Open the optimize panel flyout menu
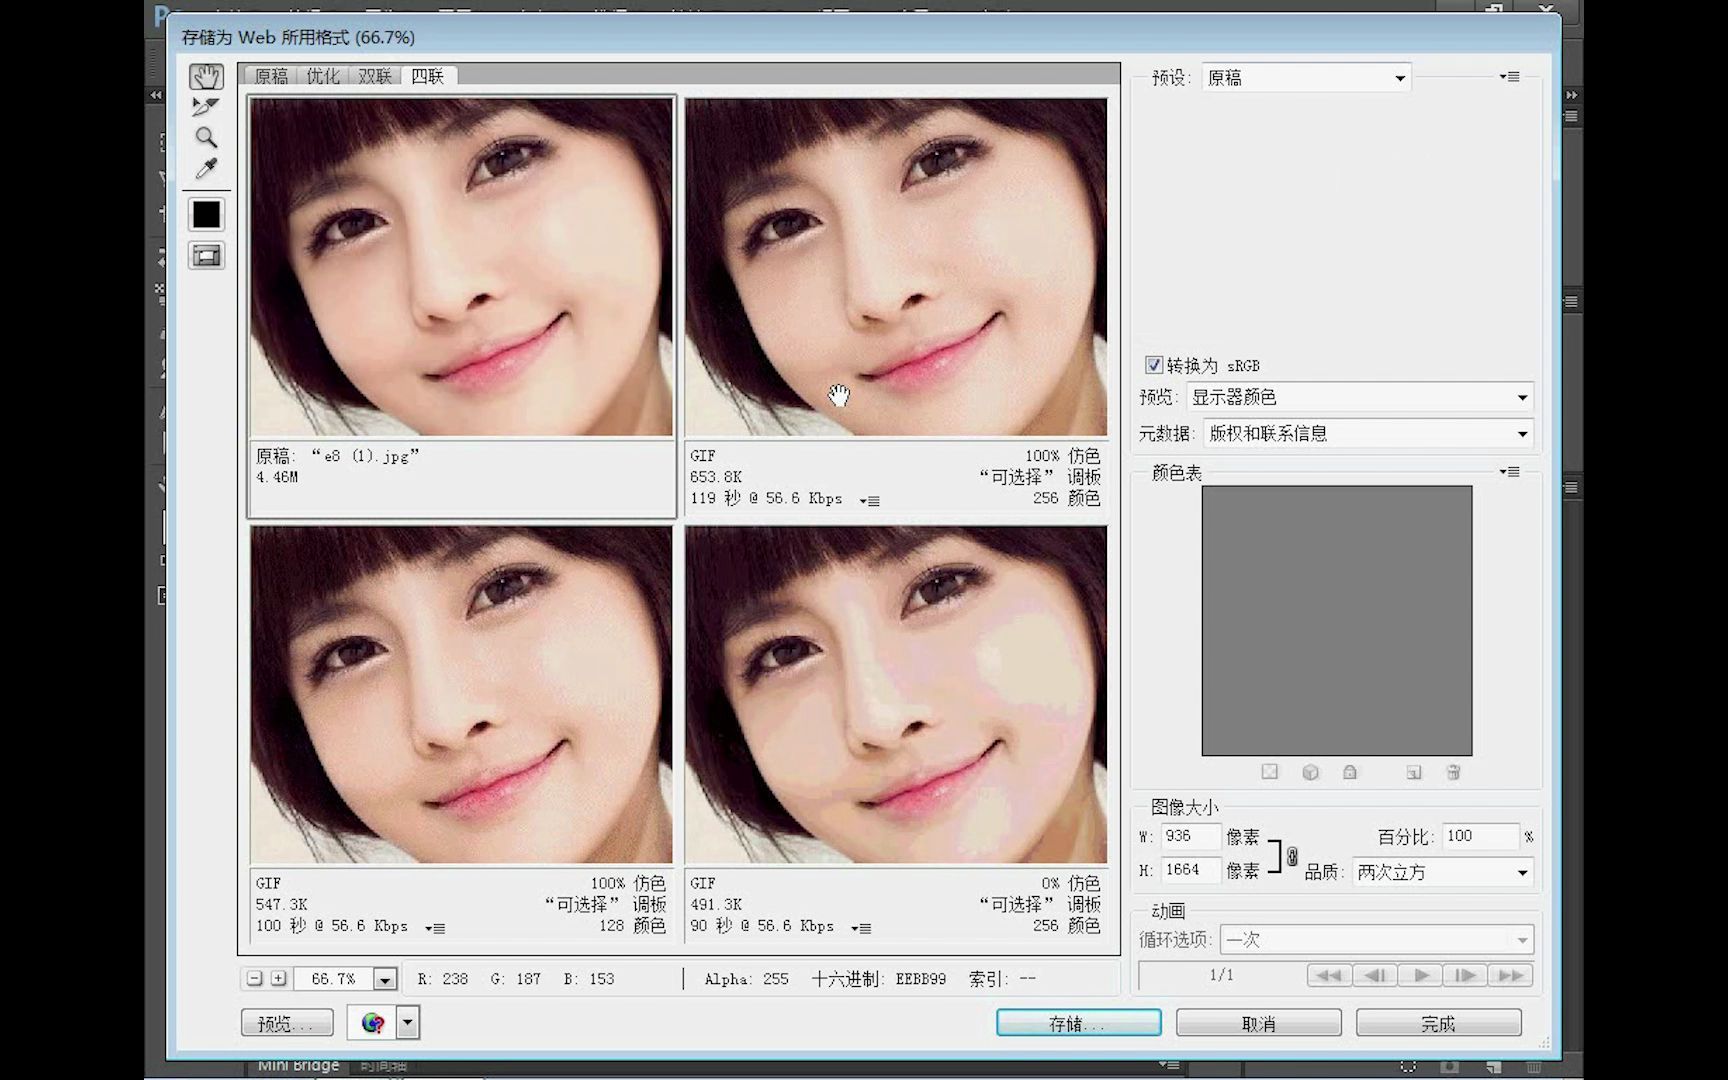This screenshot has width=1728, height=1080. (x=1510, y=77)
